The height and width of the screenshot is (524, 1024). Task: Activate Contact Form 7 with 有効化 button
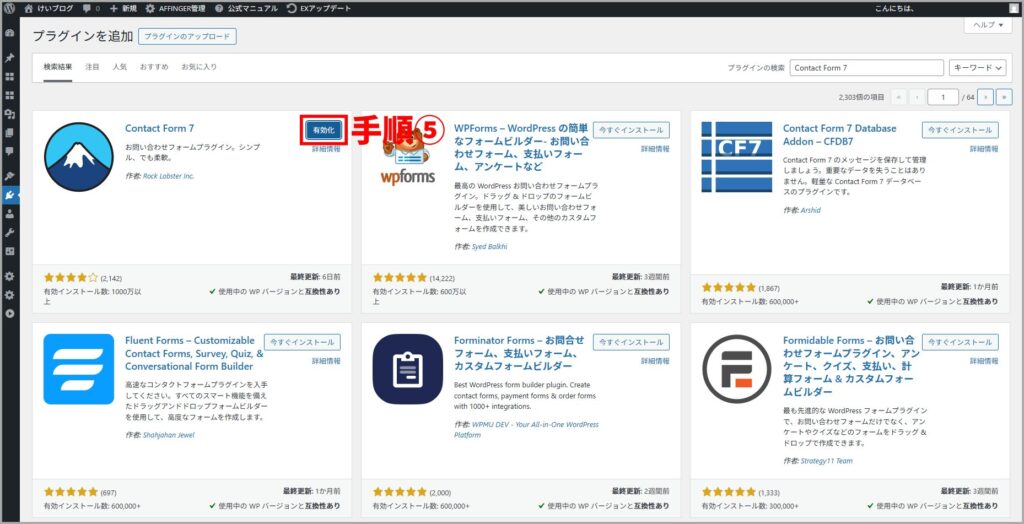(x=322, y=130)
